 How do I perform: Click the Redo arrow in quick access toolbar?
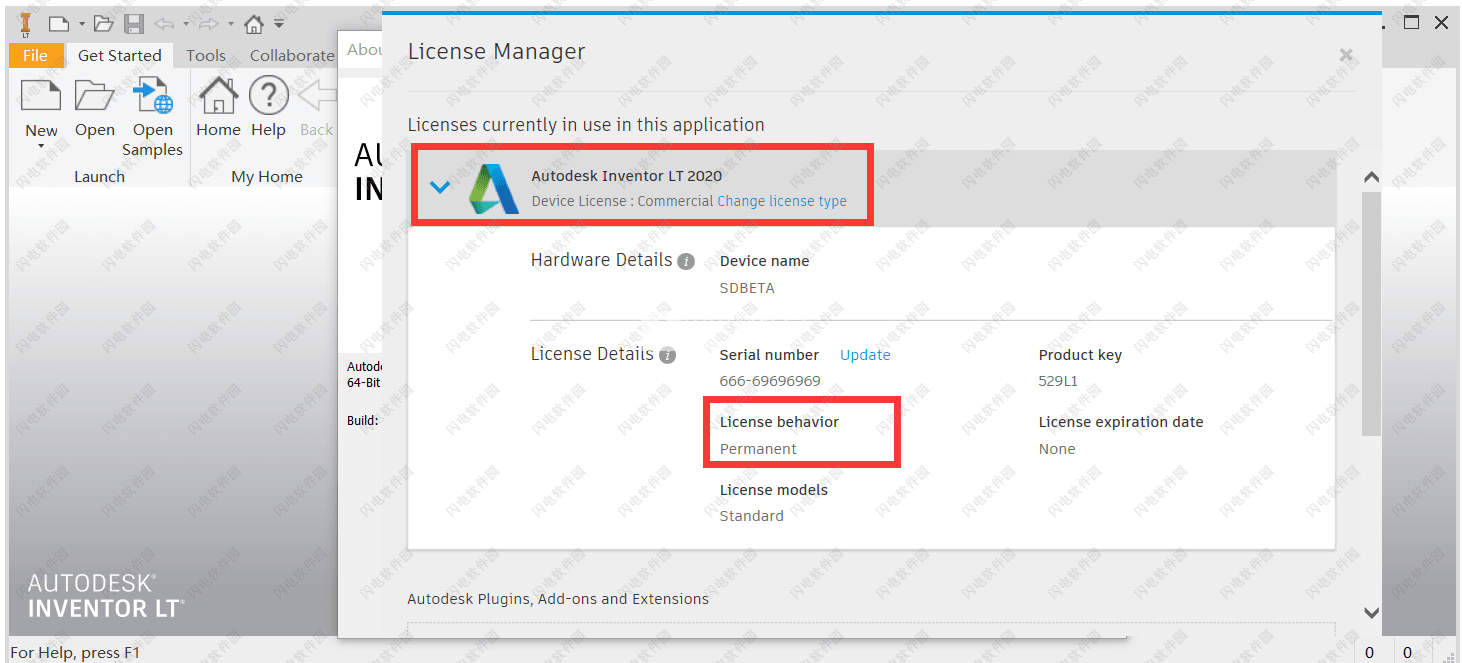pos(210,23)
